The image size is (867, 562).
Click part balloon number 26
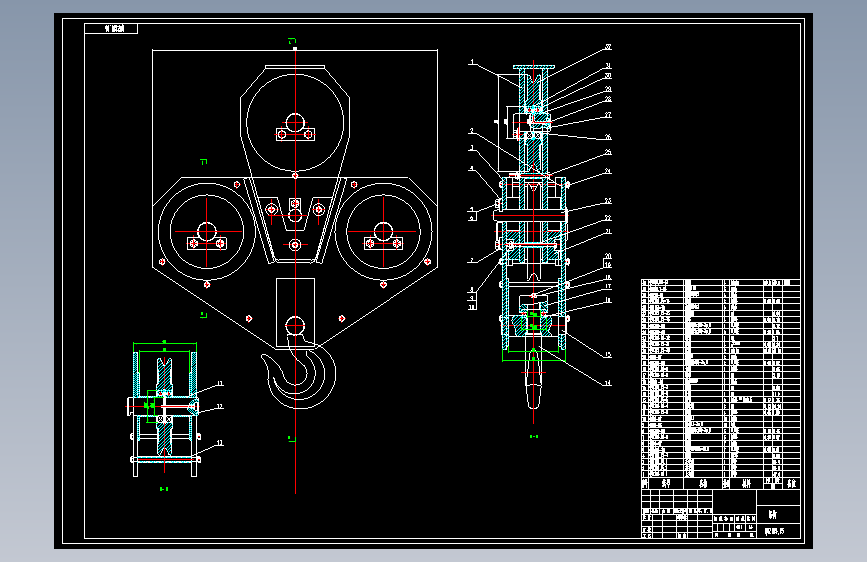(x=608, y=137)
